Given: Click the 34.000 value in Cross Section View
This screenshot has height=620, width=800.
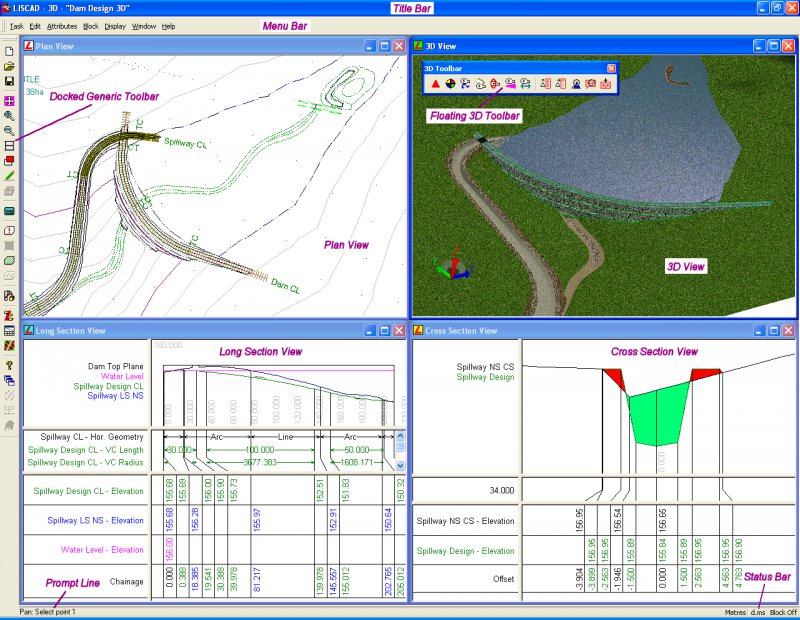Looking at the screenshot, I should click(x=502, y=490).
